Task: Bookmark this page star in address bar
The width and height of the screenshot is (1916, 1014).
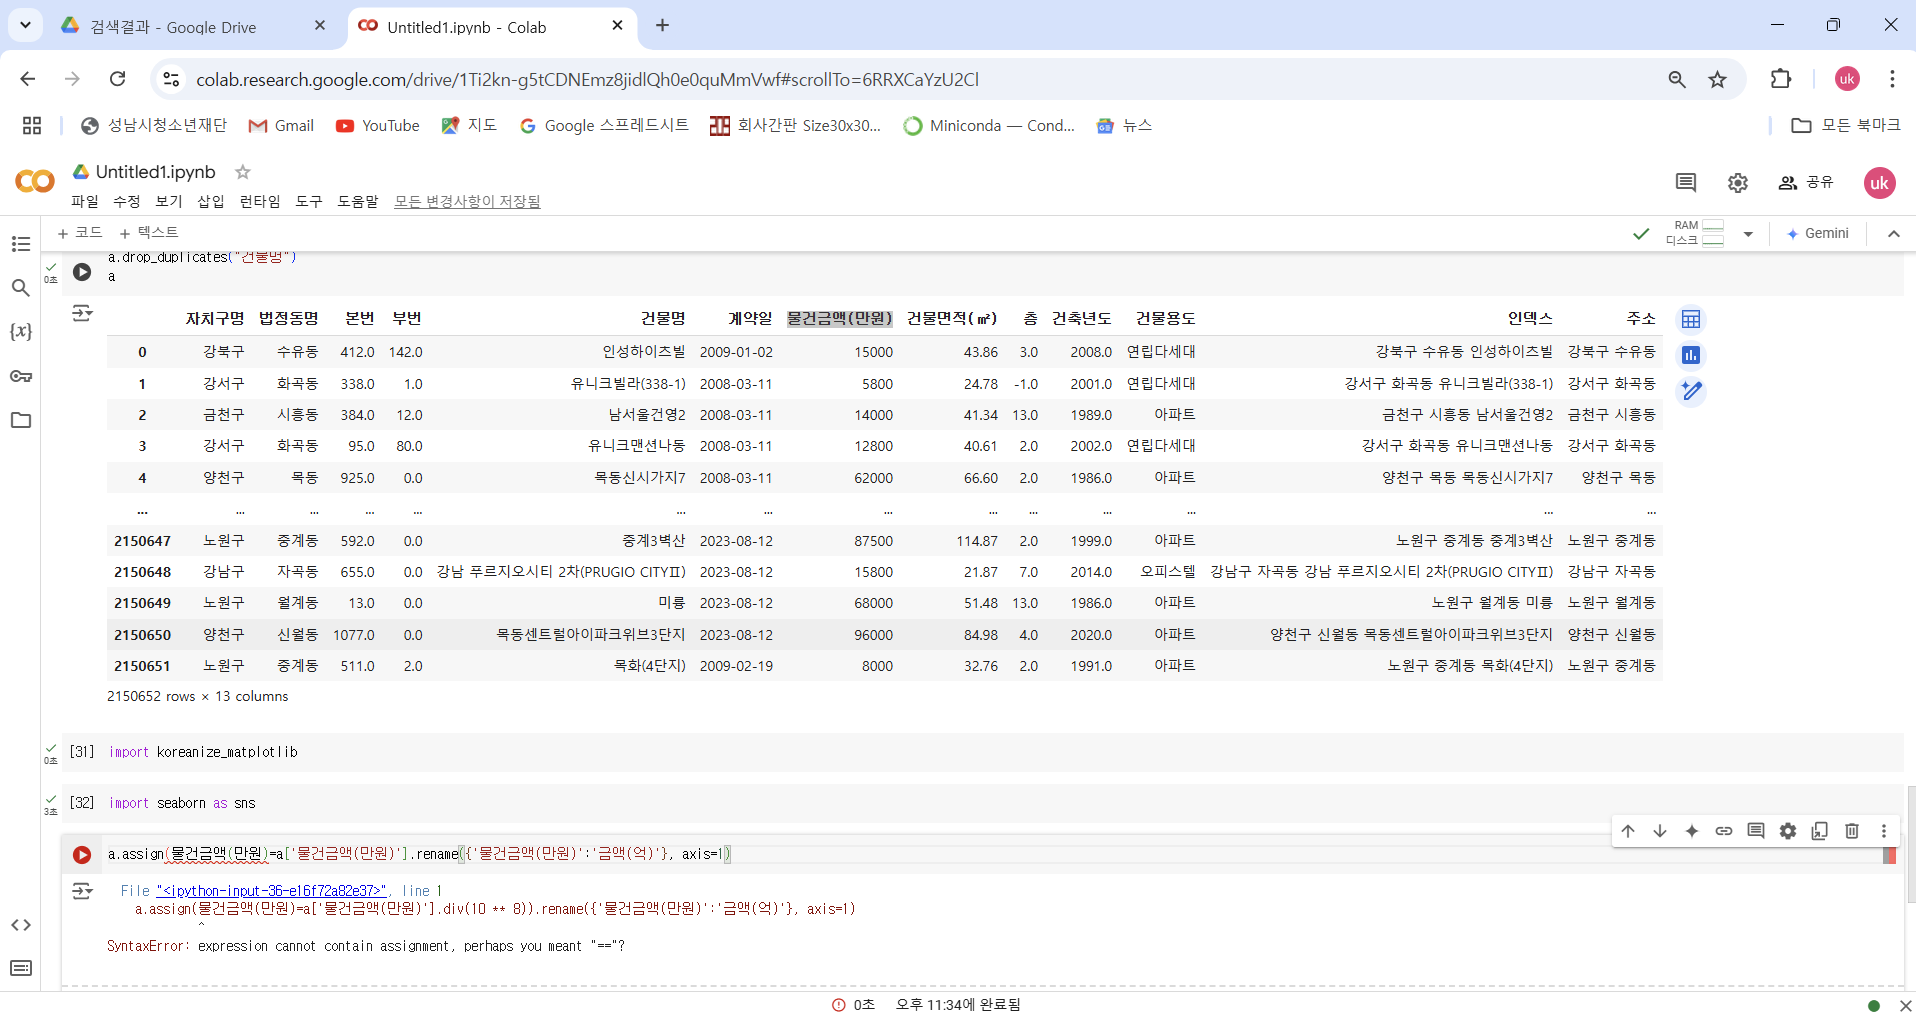Action: (1718, 79)
